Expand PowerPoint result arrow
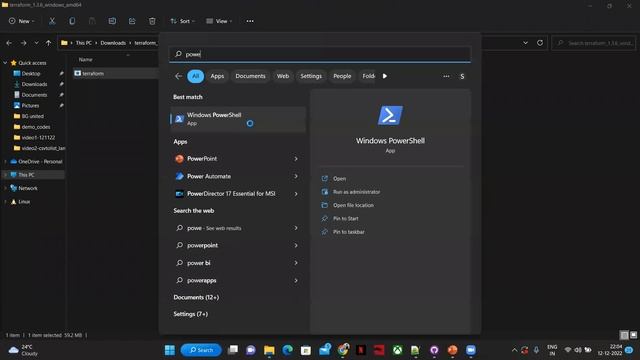The width and height of the screenshot is (640, 360). 296,159
